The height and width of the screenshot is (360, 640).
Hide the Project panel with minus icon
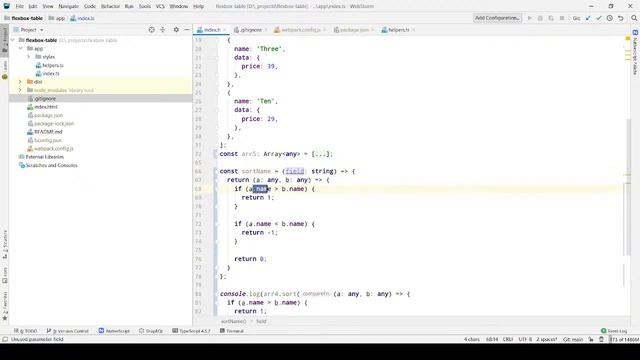coord(187,30)
